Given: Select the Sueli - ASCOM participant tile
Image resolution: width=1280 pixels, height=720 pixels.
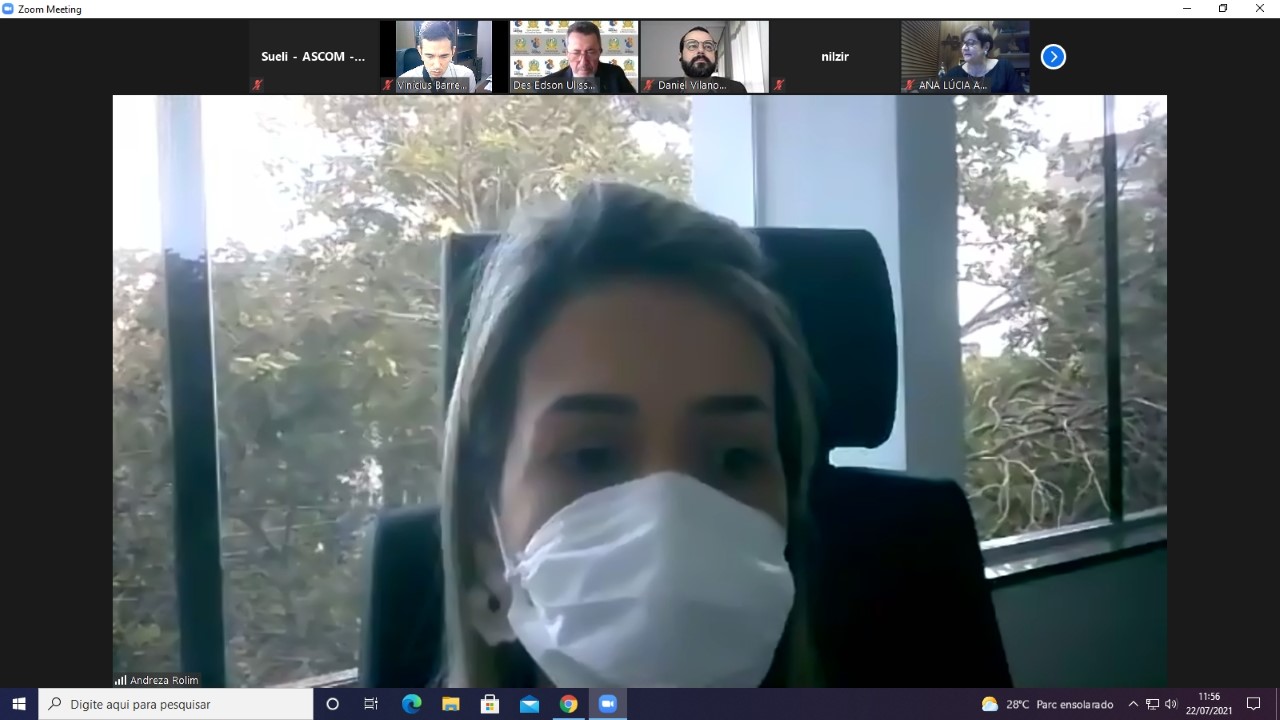Looking at the screenshot, I should coord(313,57).
